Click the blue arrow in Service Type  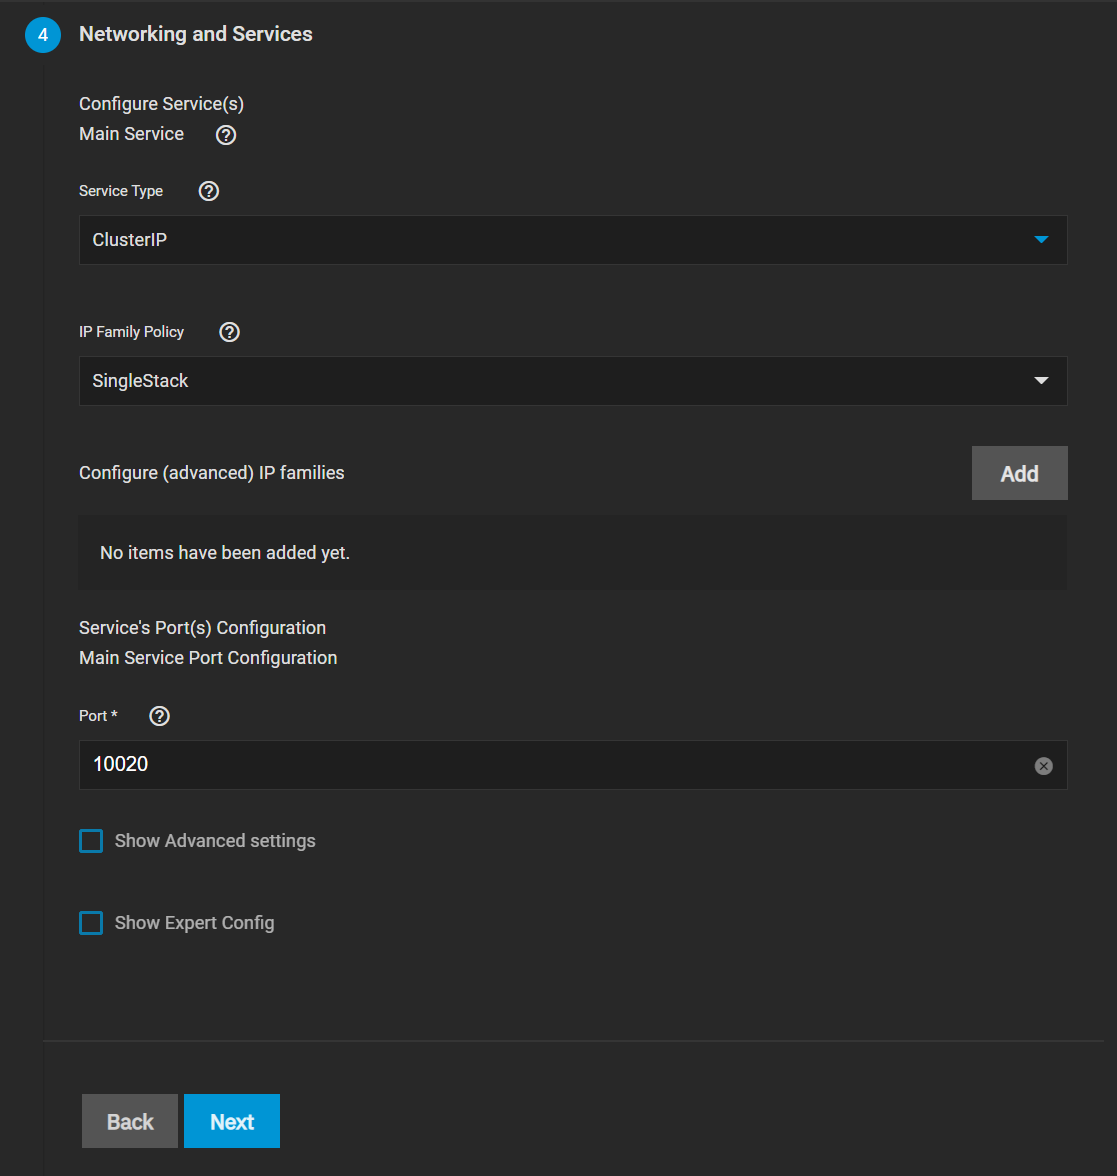tap(1041, 240)
